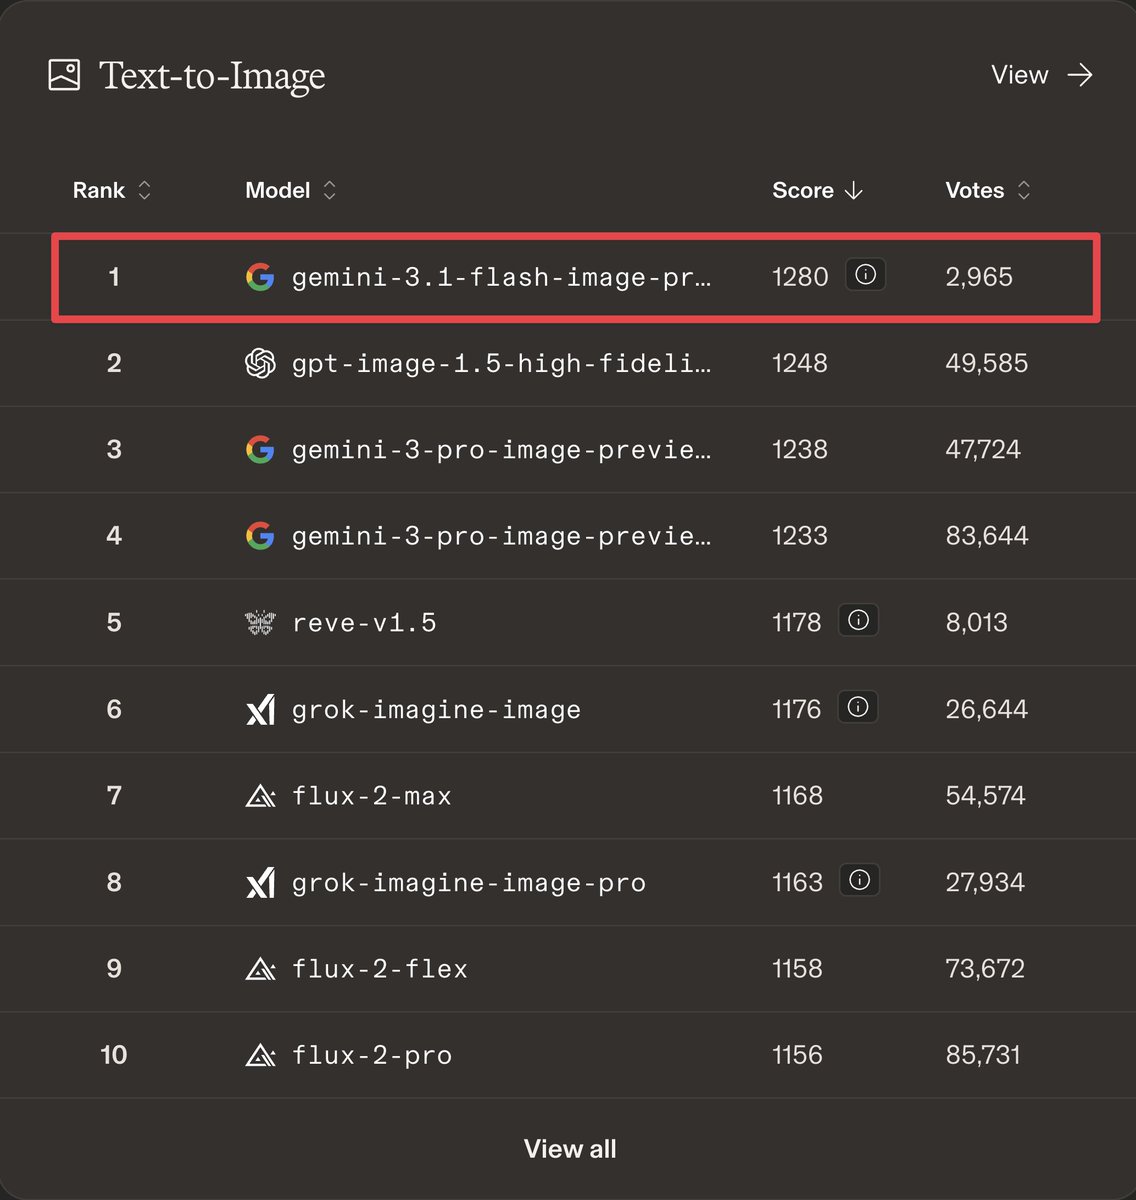The height and width of the screenshot is (1200, 1136).
Task: Click the score value 1158
Action: point(797,969)
